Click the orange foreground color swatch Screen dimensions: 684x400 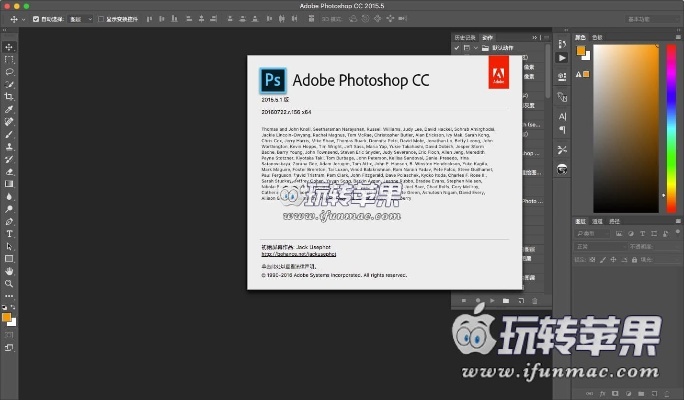point(8,316)
